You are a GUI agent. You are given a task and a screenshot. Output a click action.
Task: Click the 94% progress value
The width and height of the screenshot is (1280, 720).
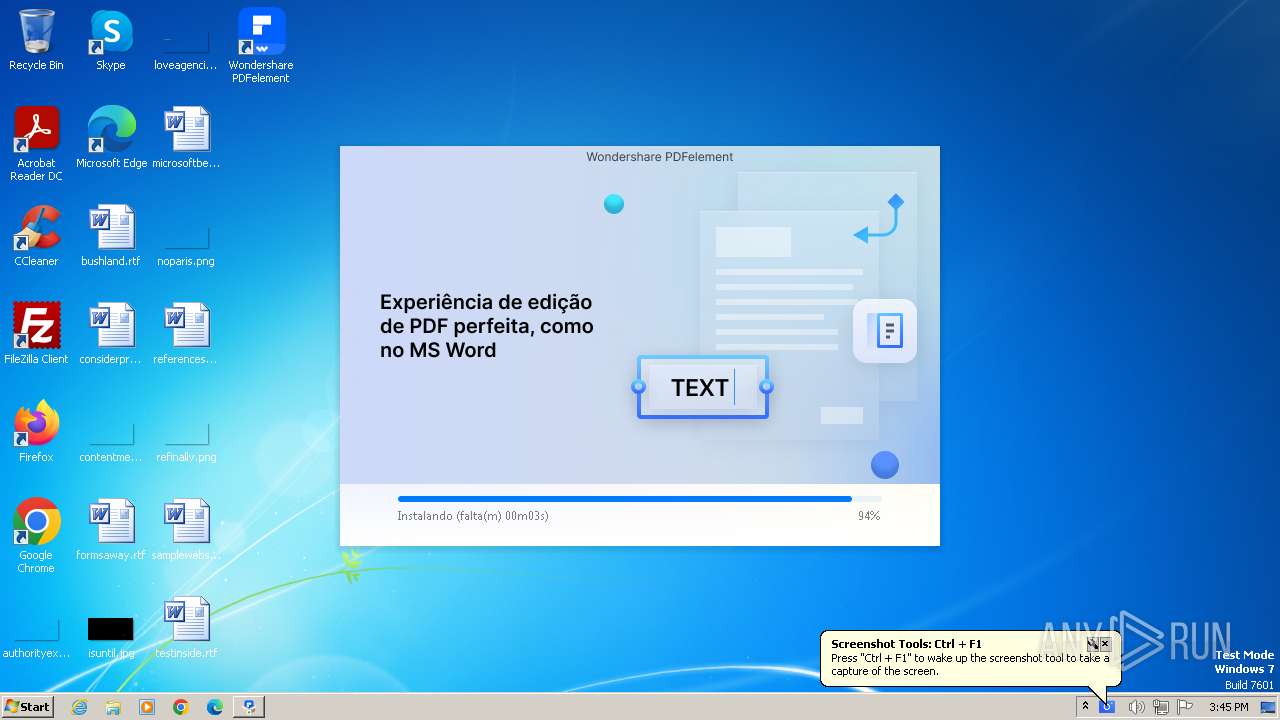(869, 516)
